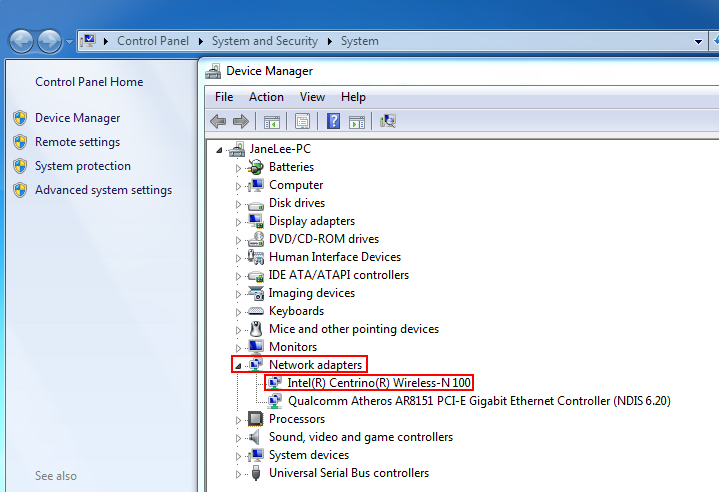
Task: Select the Qualcomm Atheros AR8151 Ethernet Controller
Action: [x=479, y=401]
